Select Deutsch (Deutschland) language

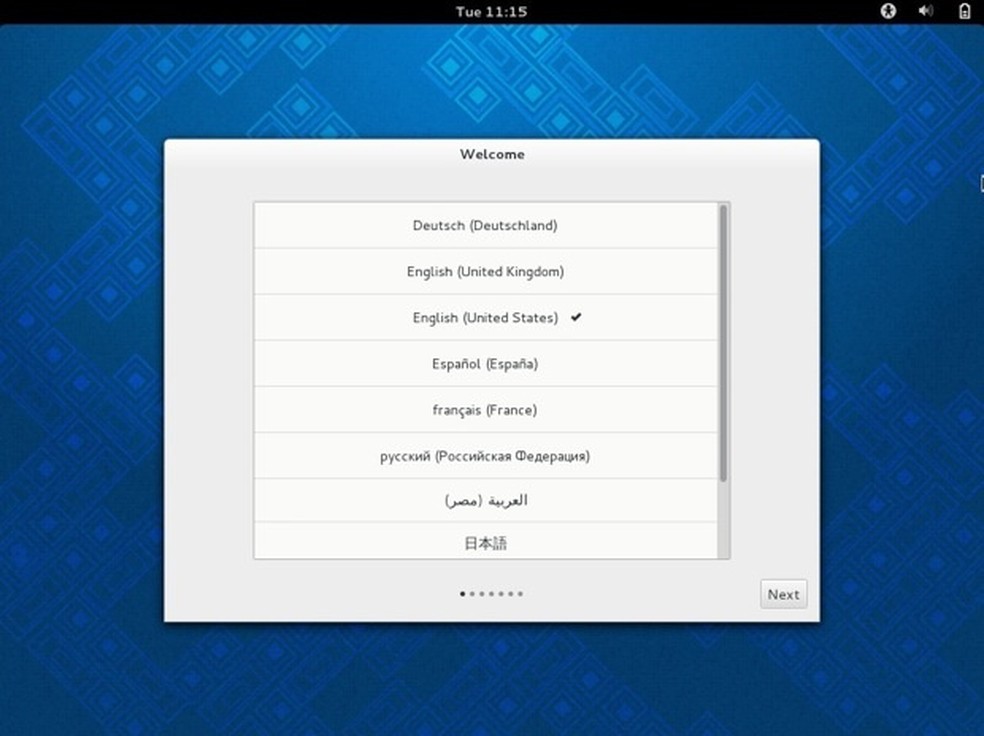485,225
